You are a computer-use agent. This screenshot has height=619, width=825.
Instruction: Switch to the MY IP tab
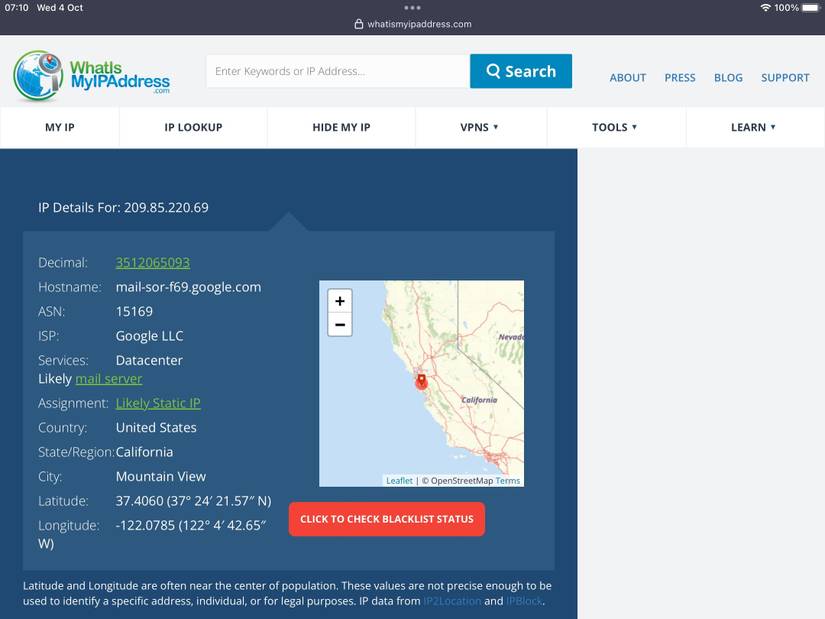coord(59,127)
